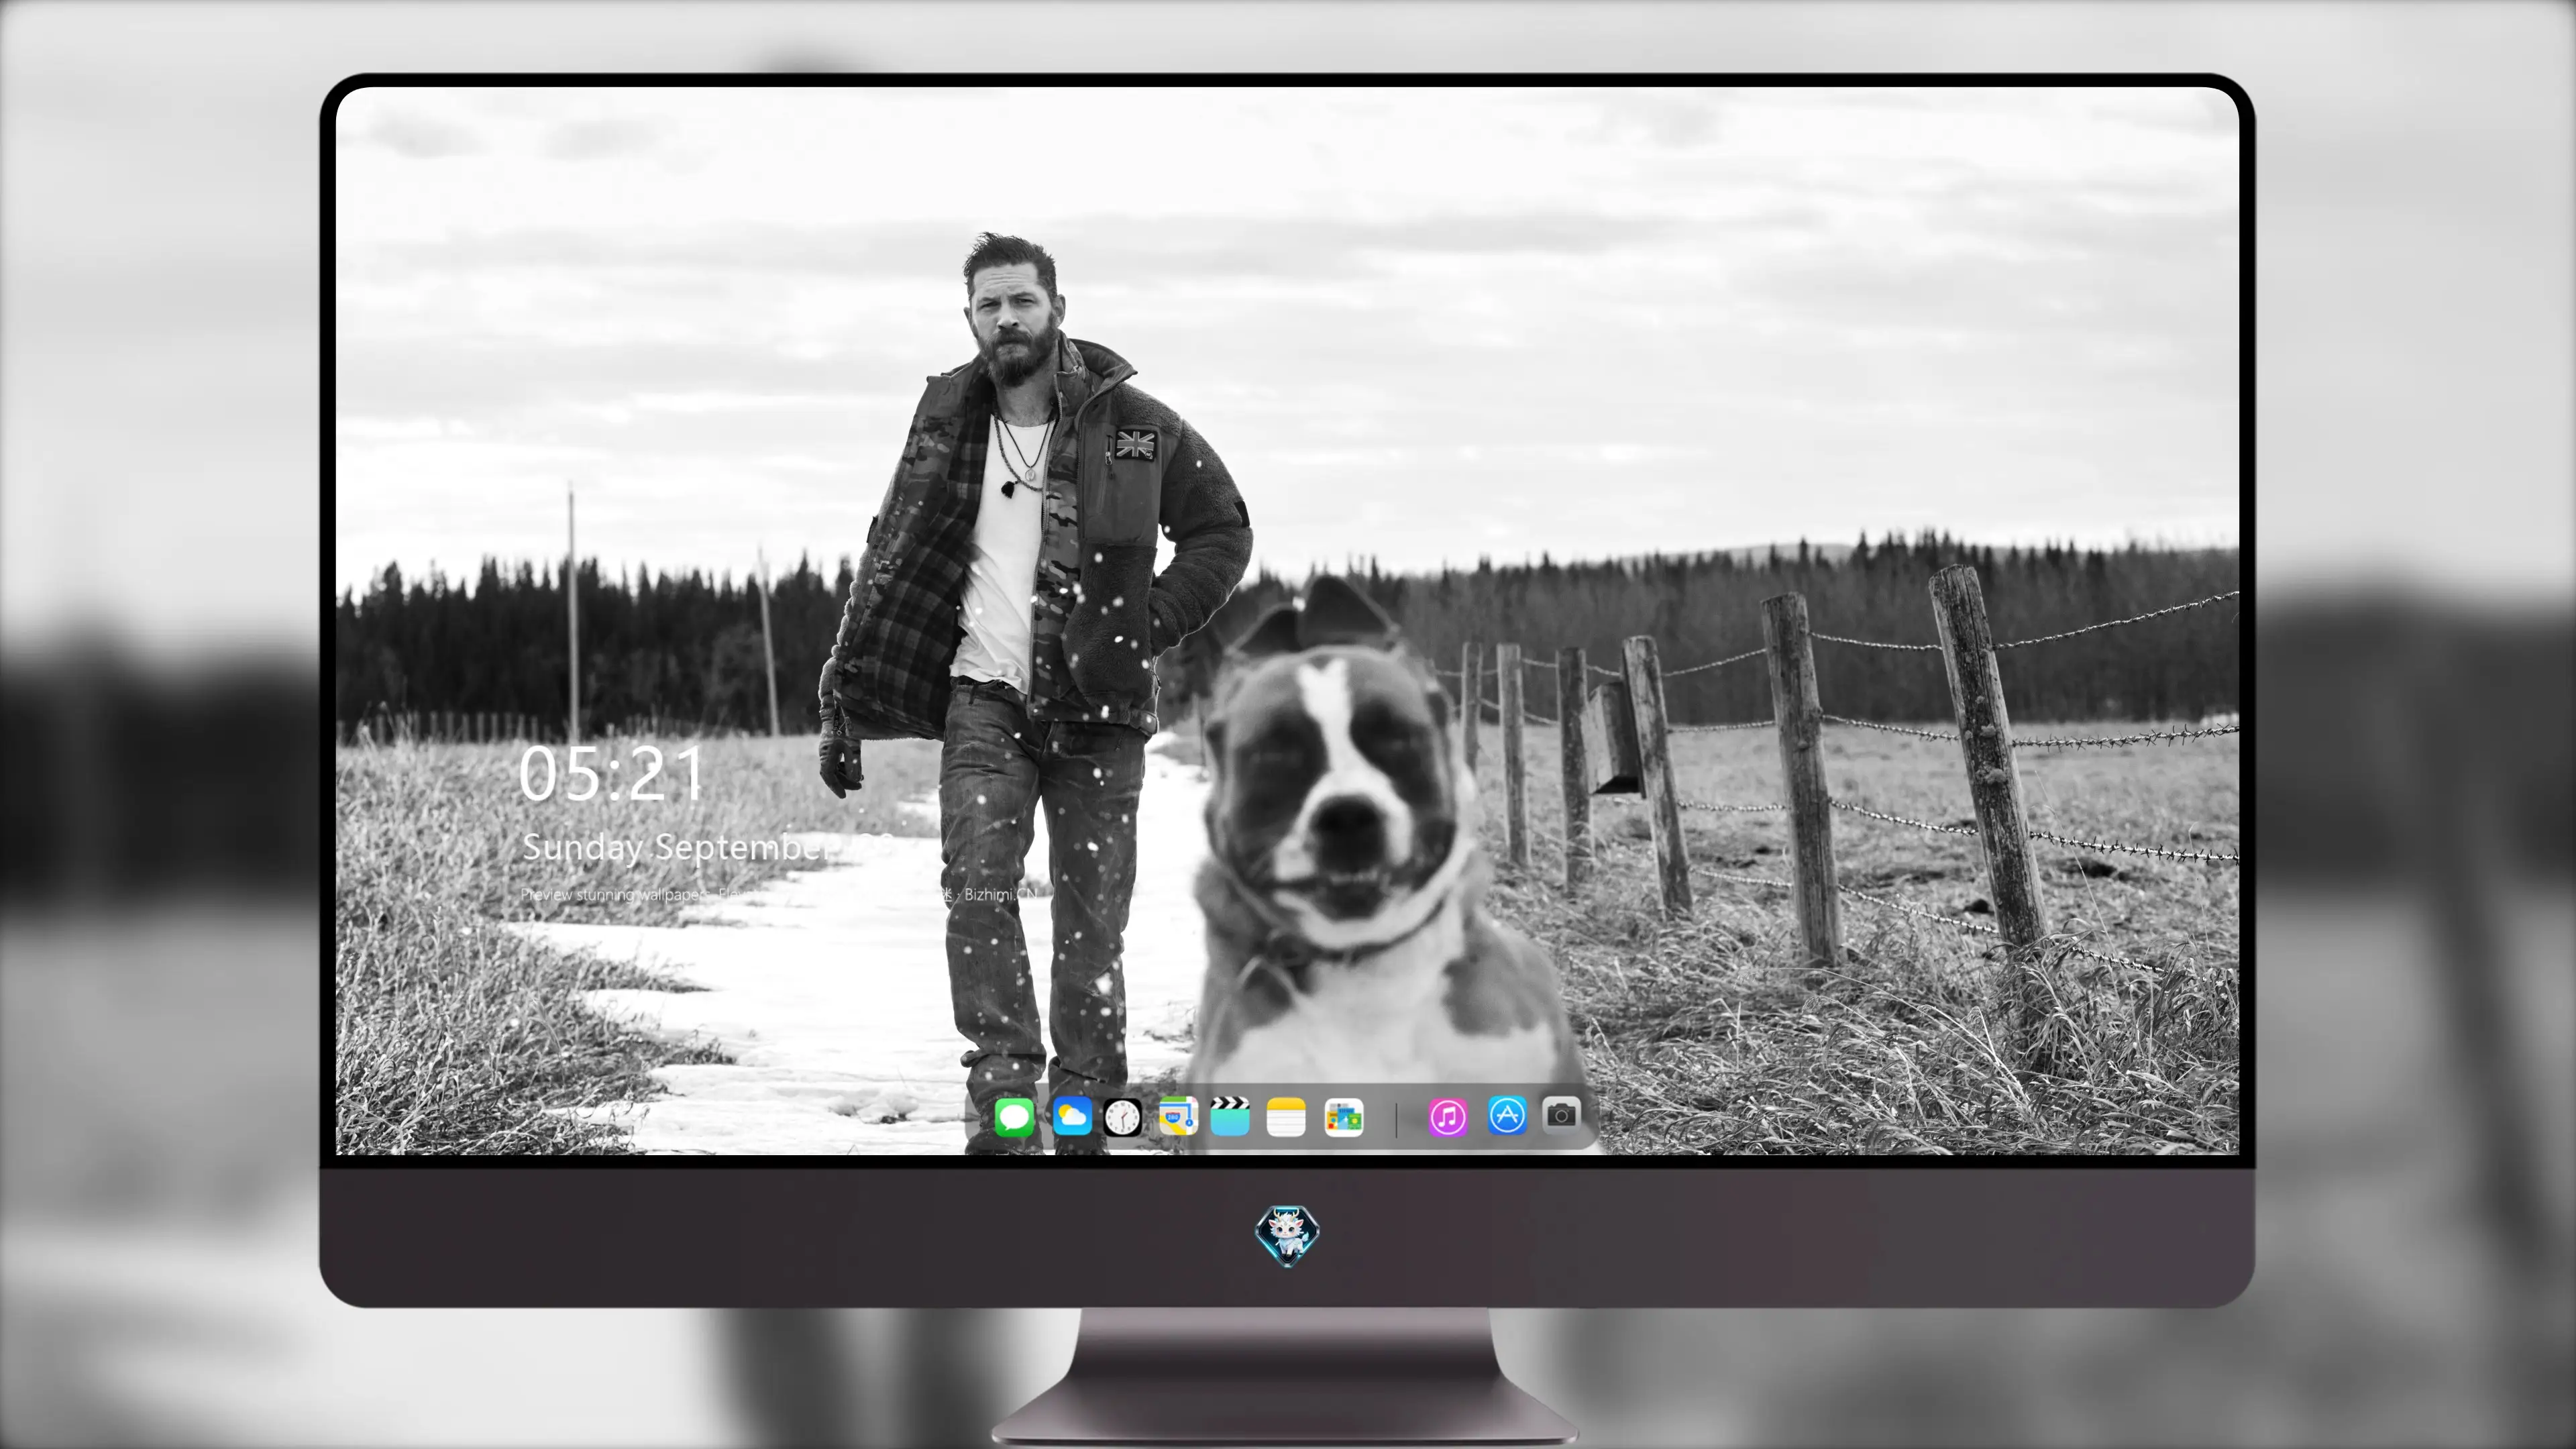Open the blue App Store icon in dock
The width and height of the screenshot is (2576, 1449).
(x=1507, y=1115)
